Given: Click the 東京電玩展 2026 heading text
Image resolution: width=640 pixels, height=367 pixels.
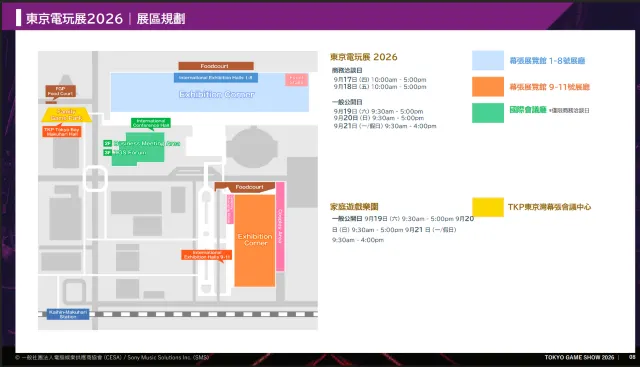Looking at the screenshot, I should (363, 57).
